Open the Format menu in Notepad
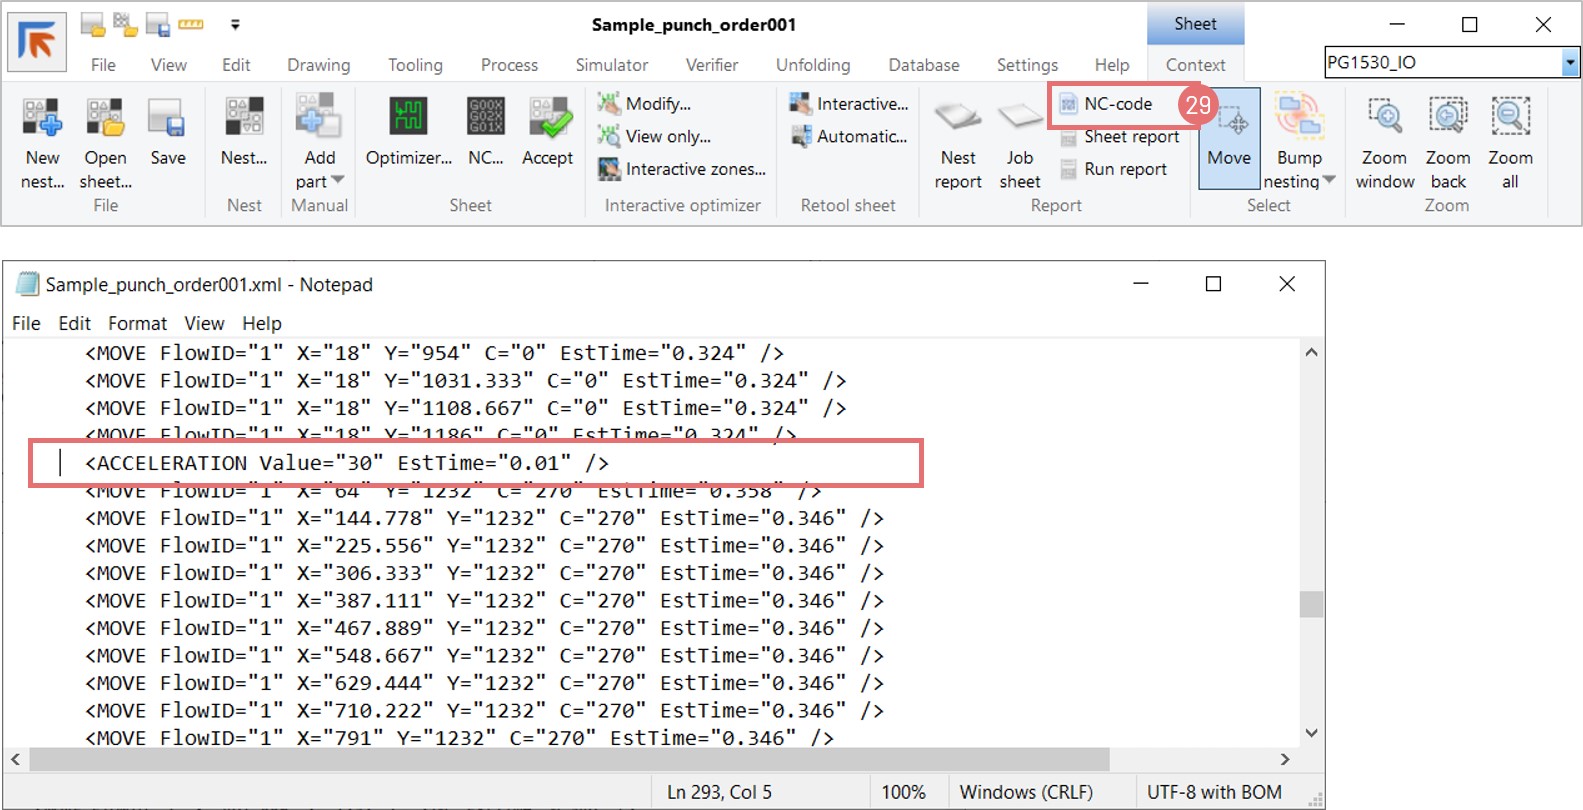1583x810 pixels. coord(137,323)
